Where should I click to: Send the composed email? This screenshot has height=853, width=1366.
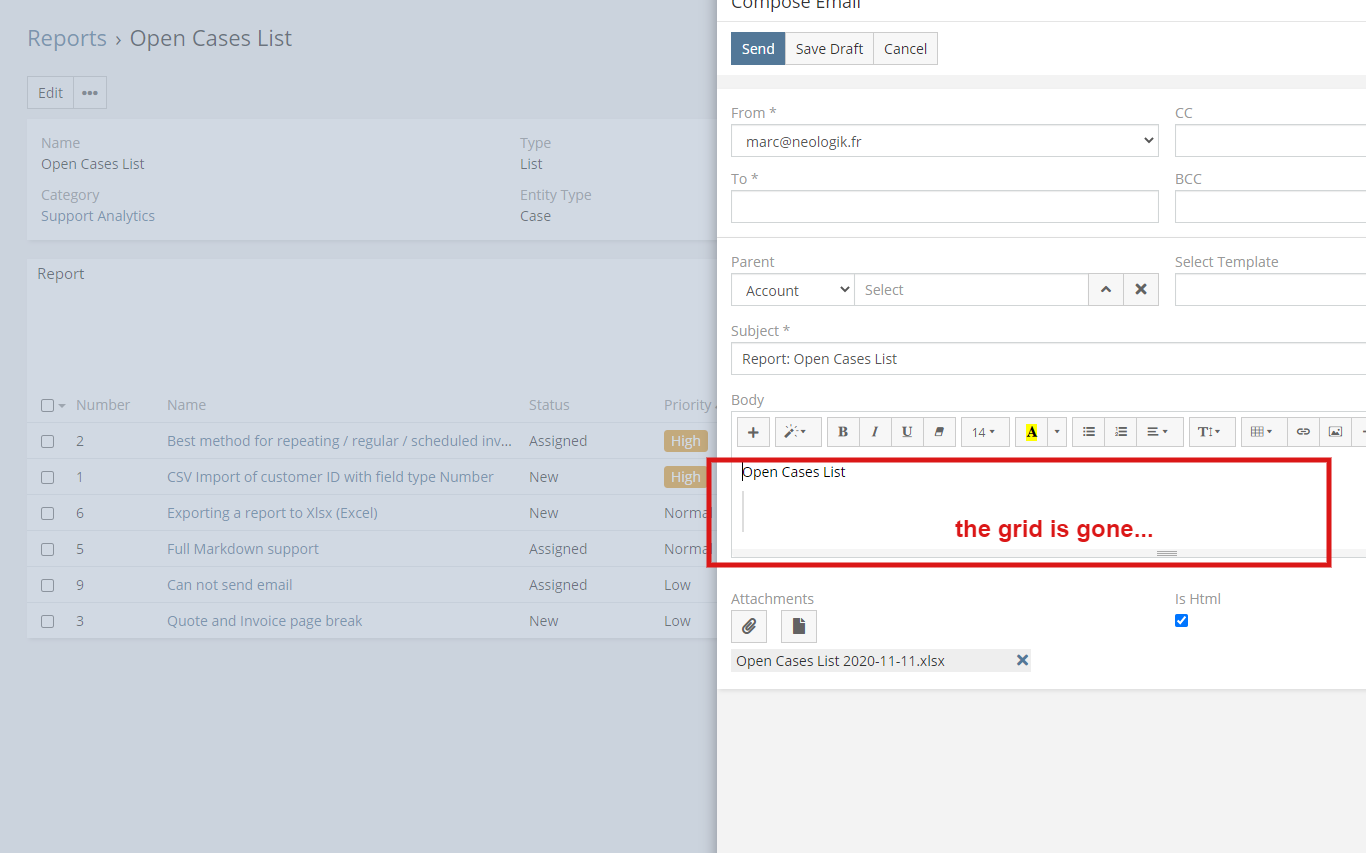point(758,49)
